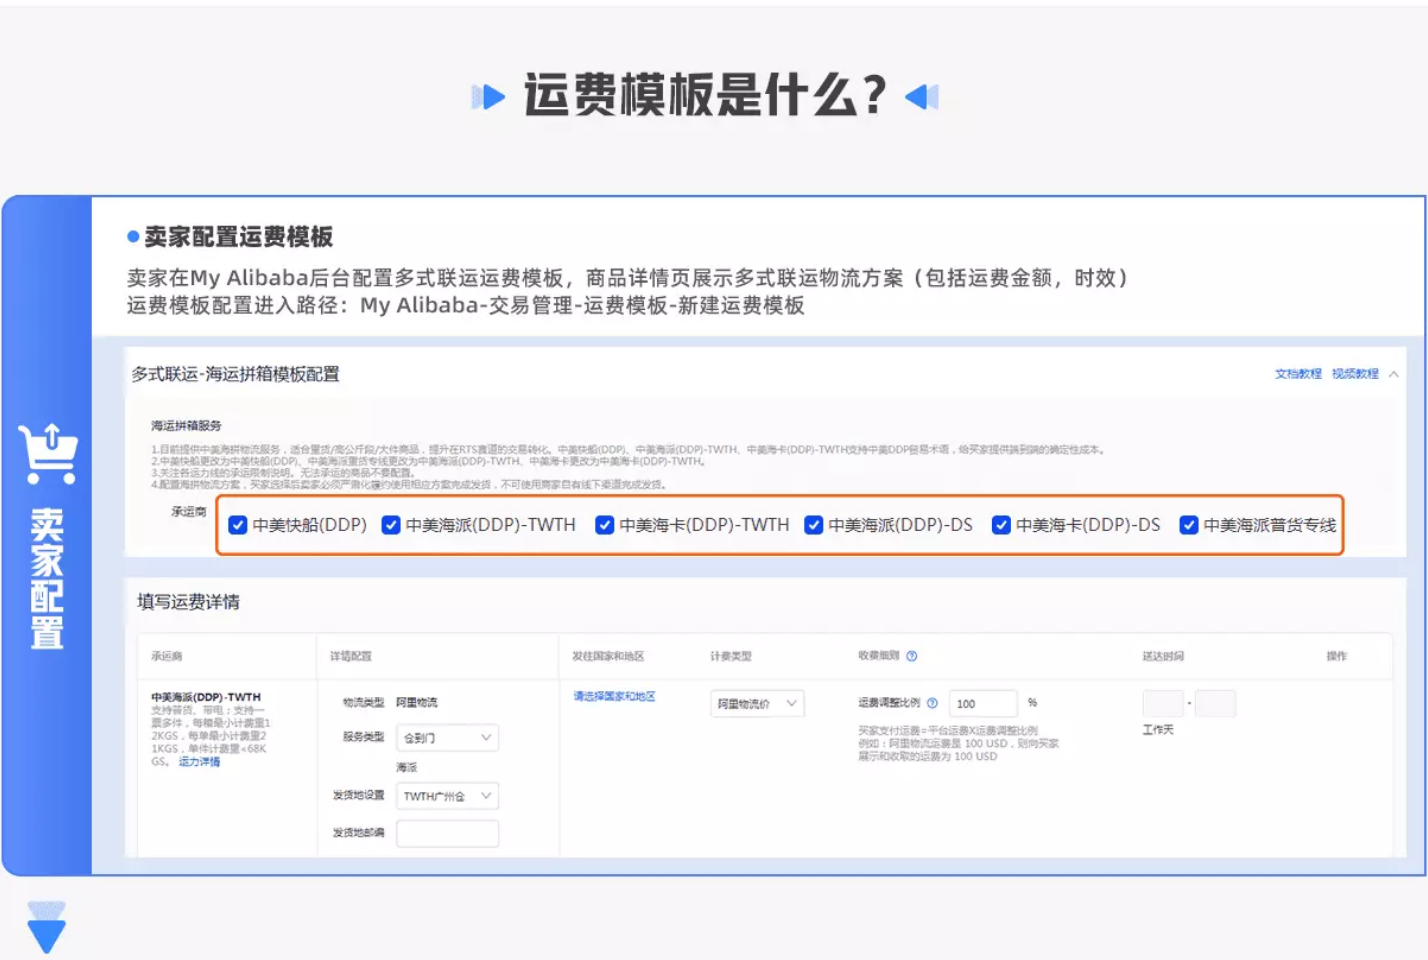Toggle 中美海派(DDP)-TWTH checkbox

coord(391,525)
